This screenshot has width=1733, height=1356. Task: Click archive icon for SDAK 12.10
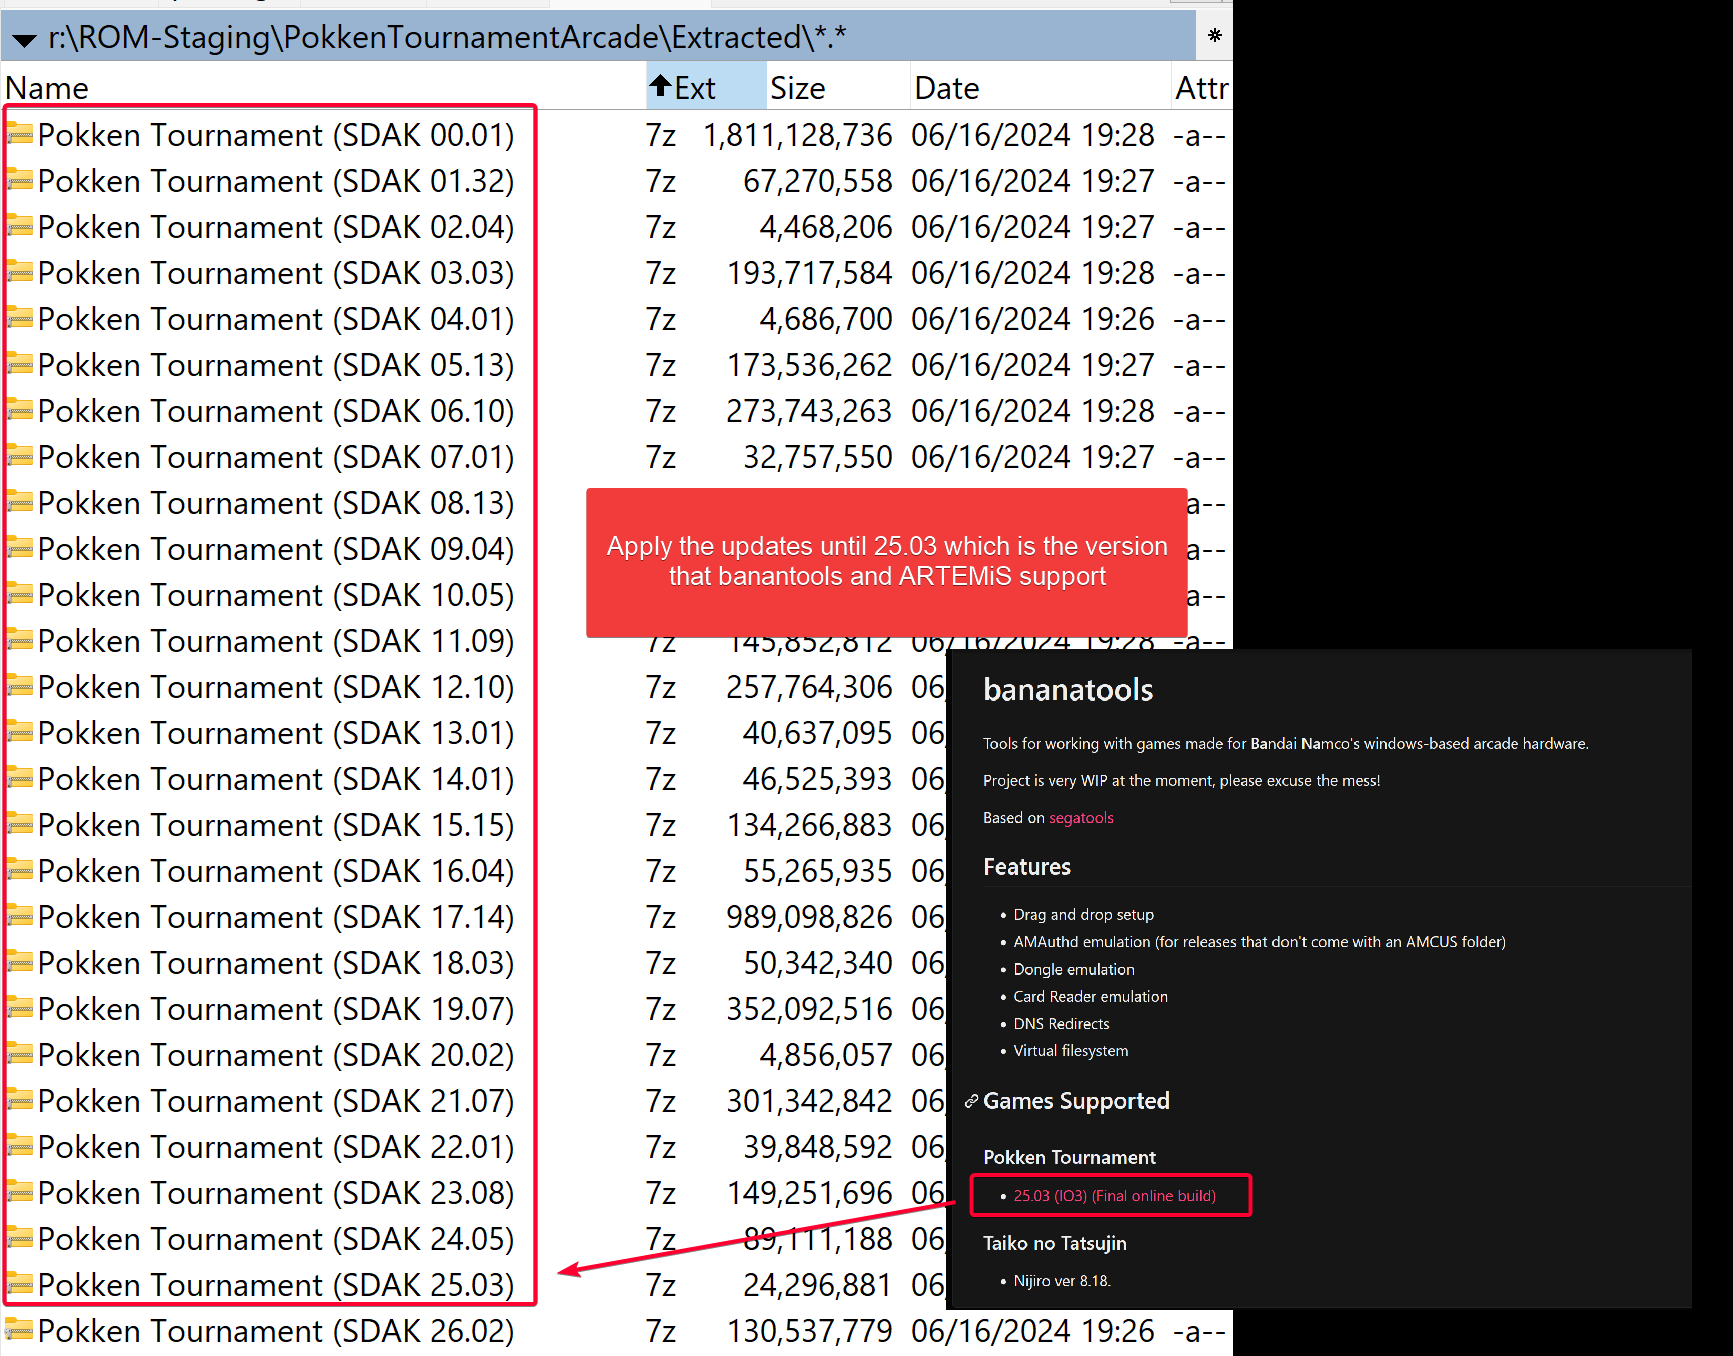pyautogui.click(x=21, y=686)
